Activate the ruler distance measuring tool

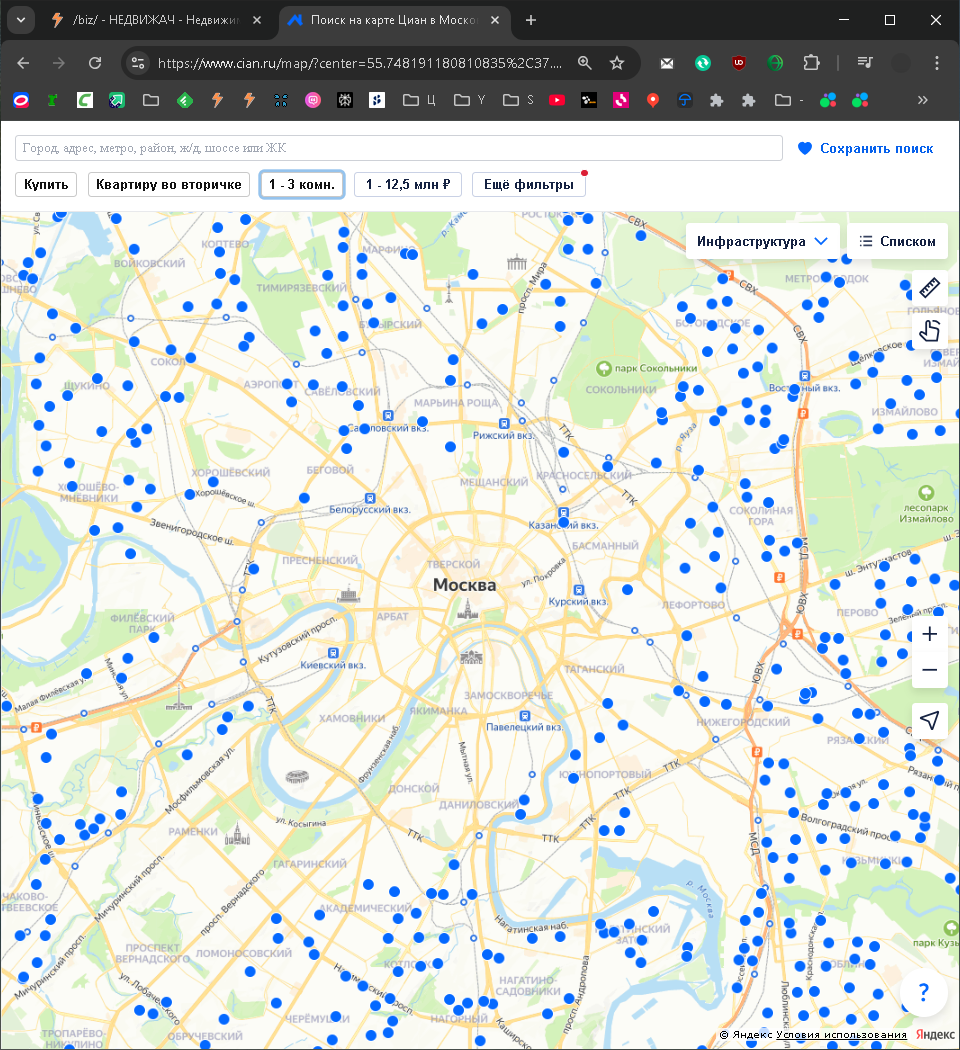coord(930,288)
